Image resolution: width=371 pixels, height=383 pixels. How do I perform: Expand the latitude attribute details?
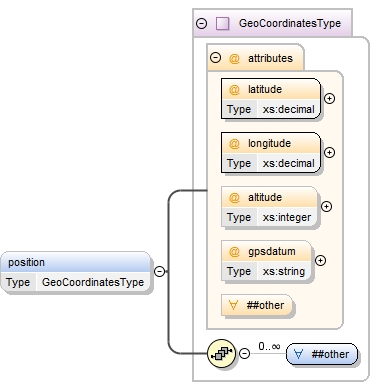click(x=329, y=99)
